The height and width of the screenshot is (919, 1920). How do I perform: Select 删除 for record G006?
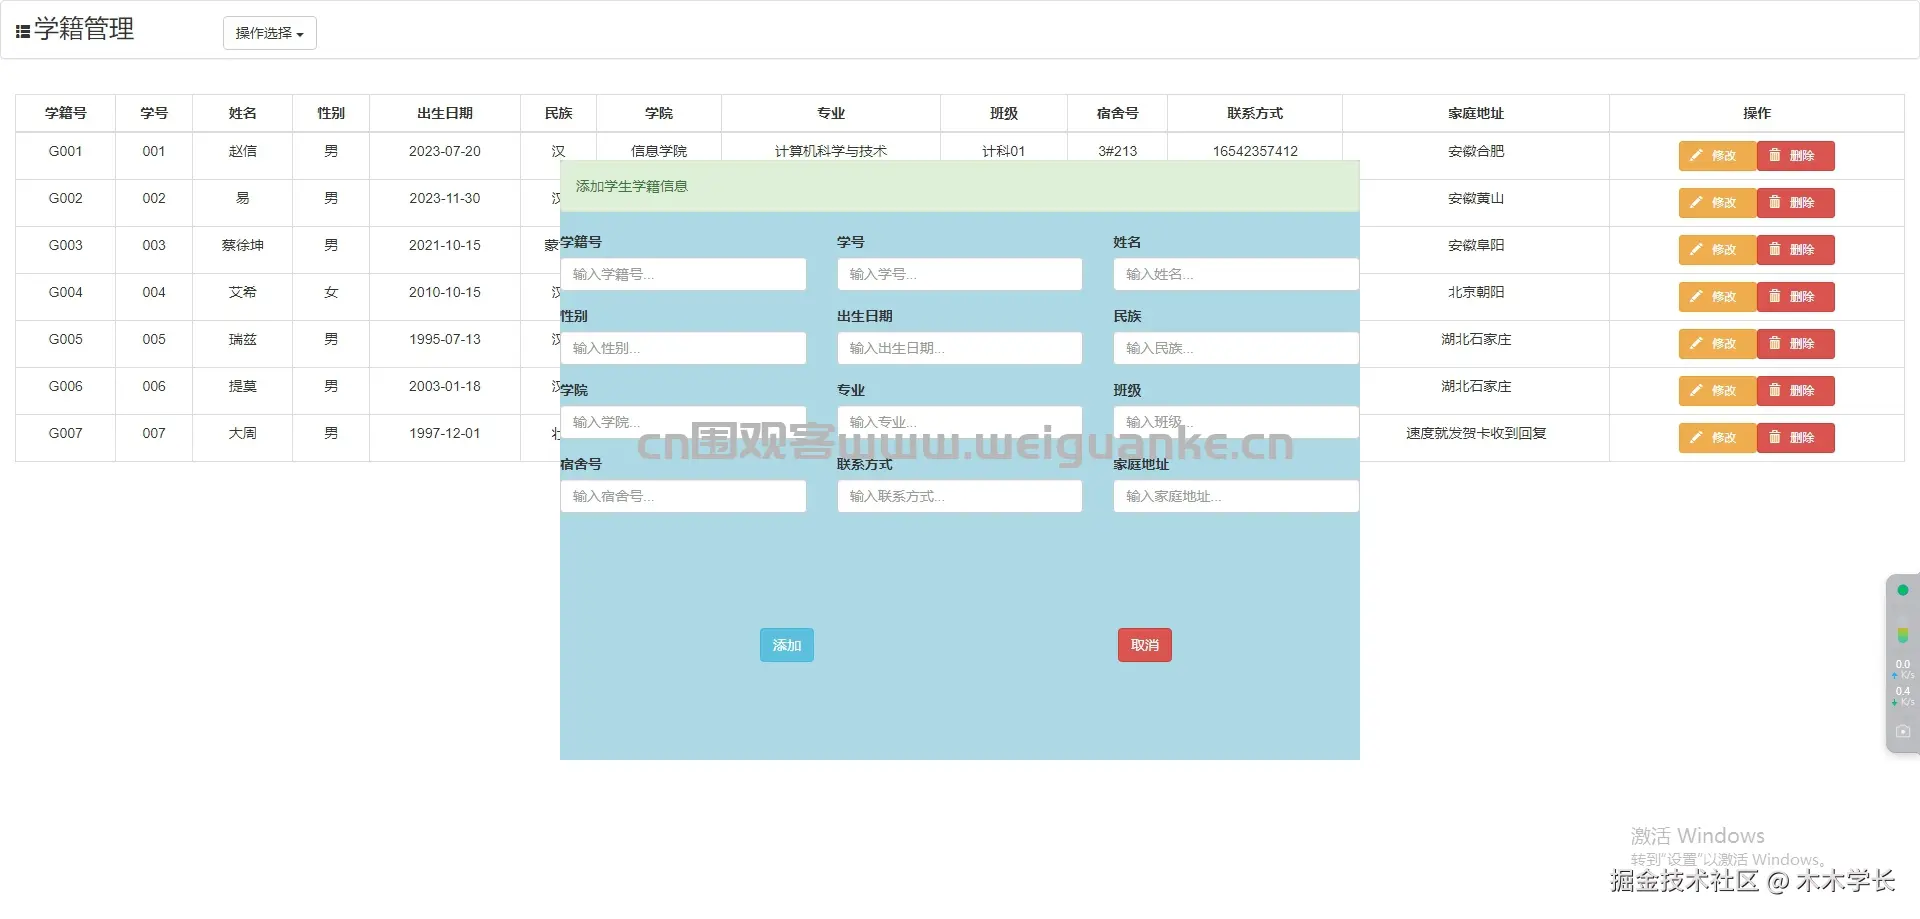[1795, 391]
